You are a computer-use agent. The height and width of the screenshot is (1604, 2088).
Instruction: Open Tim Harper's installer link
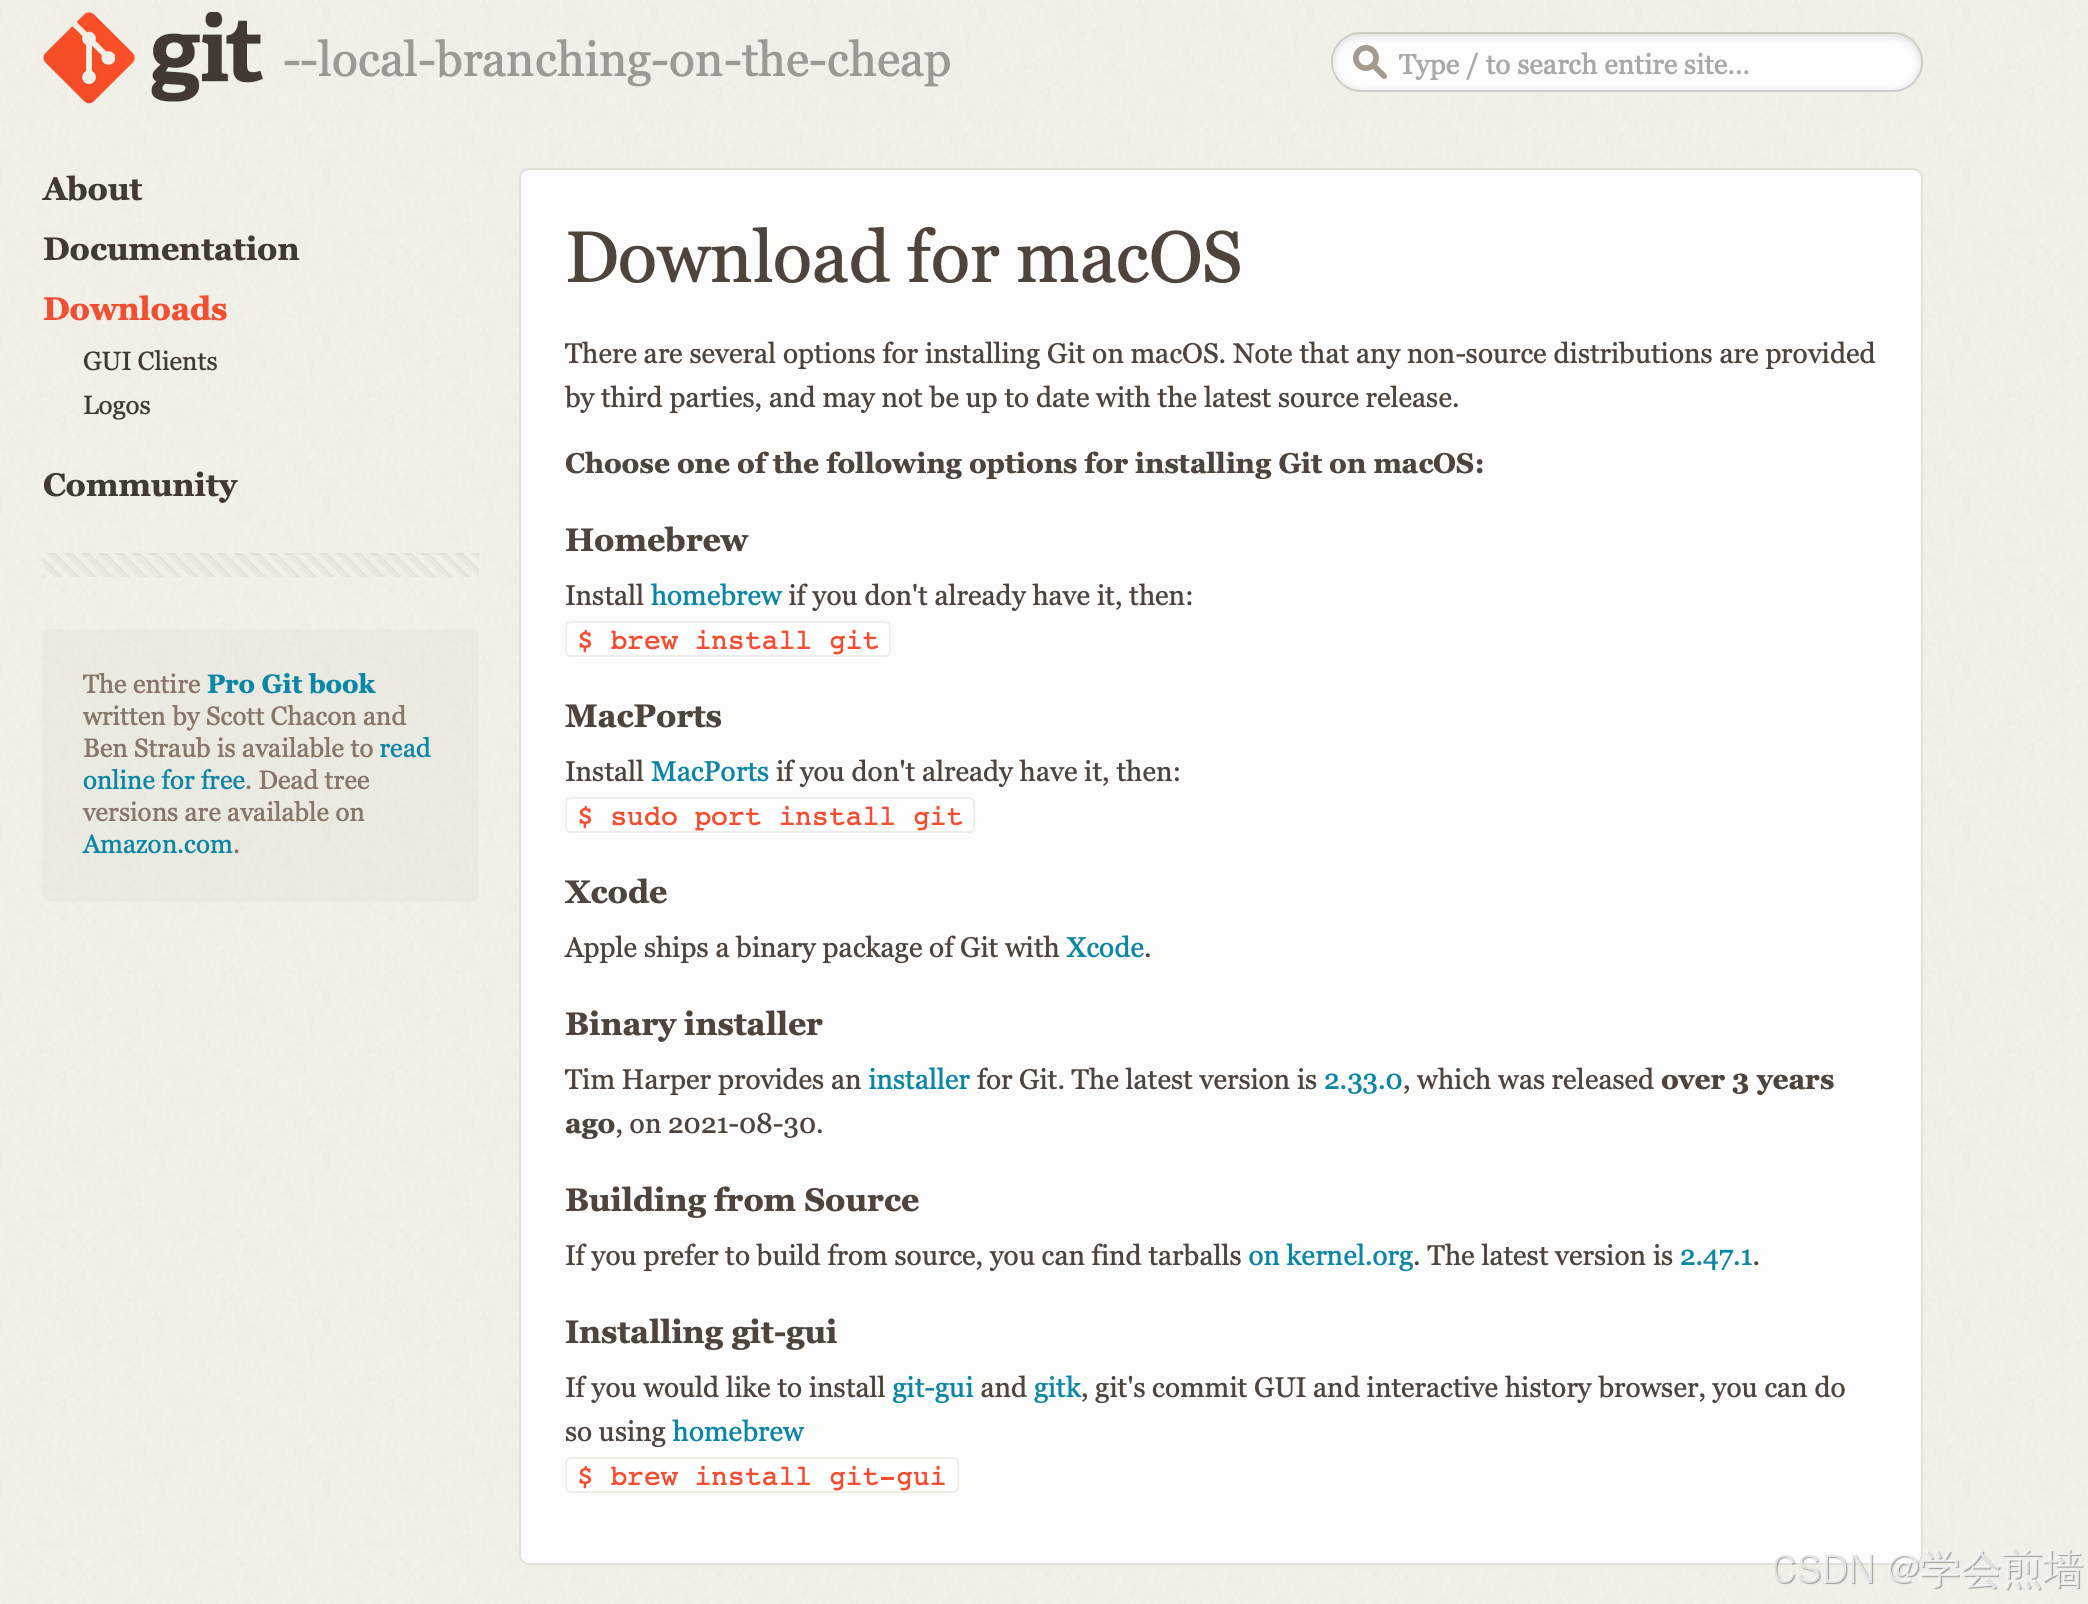click(x=919, y=1080)
